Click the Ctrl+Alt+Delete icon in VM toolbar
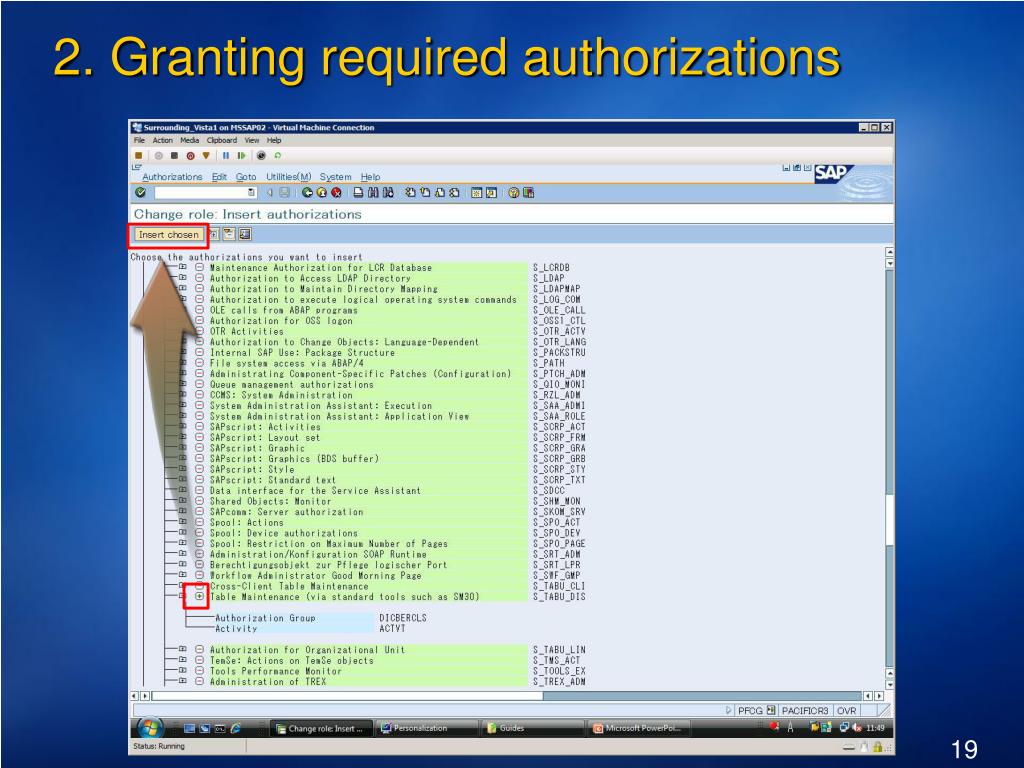Screen dimensions: 1024x768 click(138, 156)
